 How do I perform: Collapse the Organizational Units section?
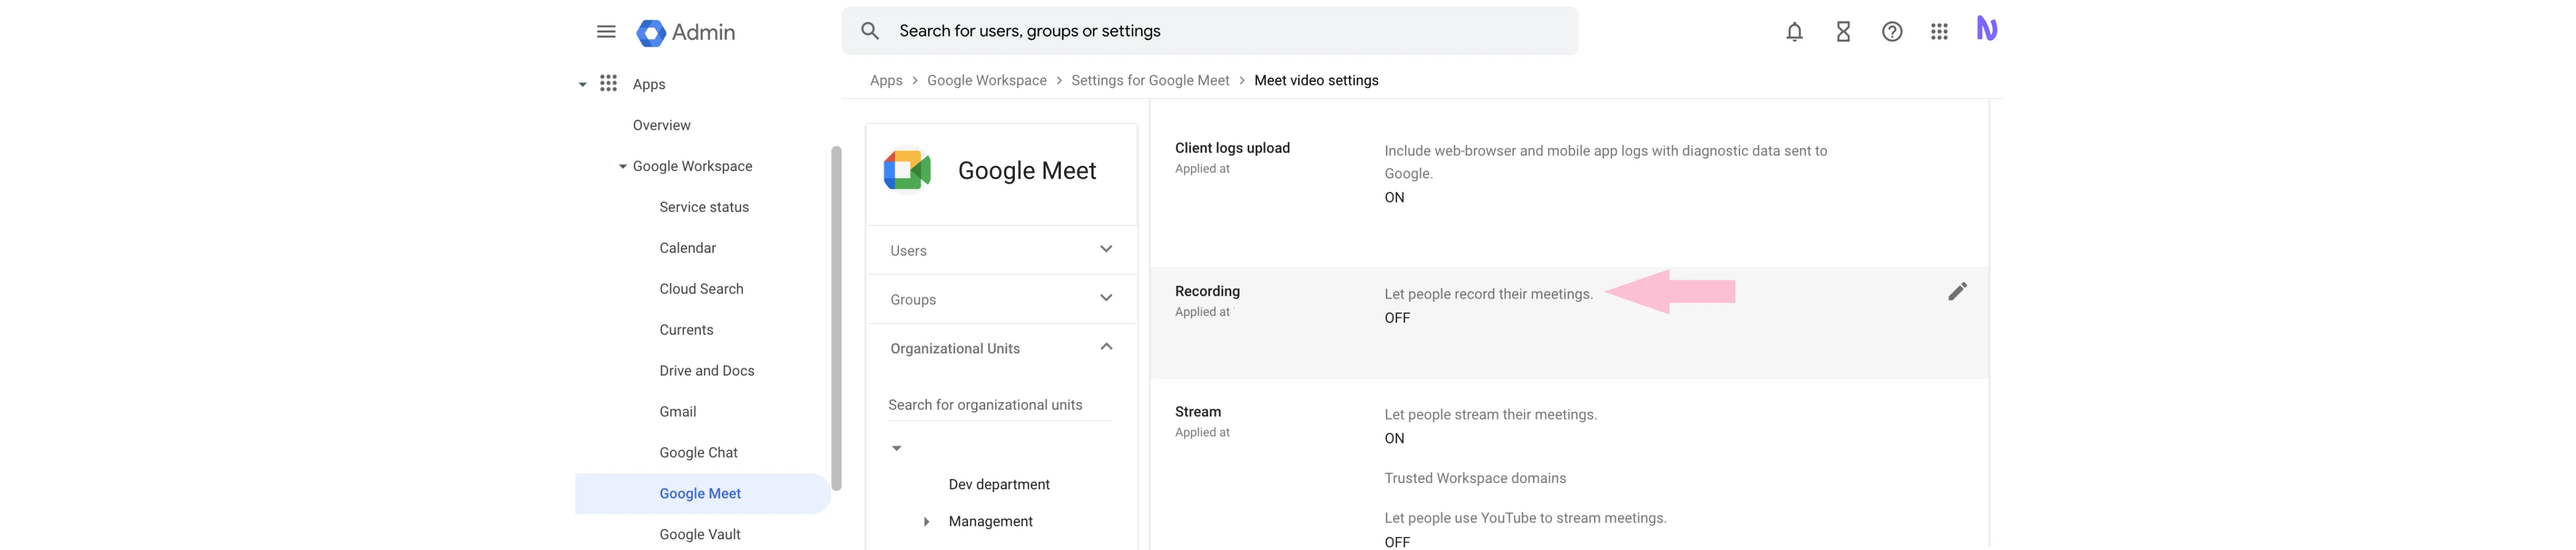click(x=1105, y=347)
